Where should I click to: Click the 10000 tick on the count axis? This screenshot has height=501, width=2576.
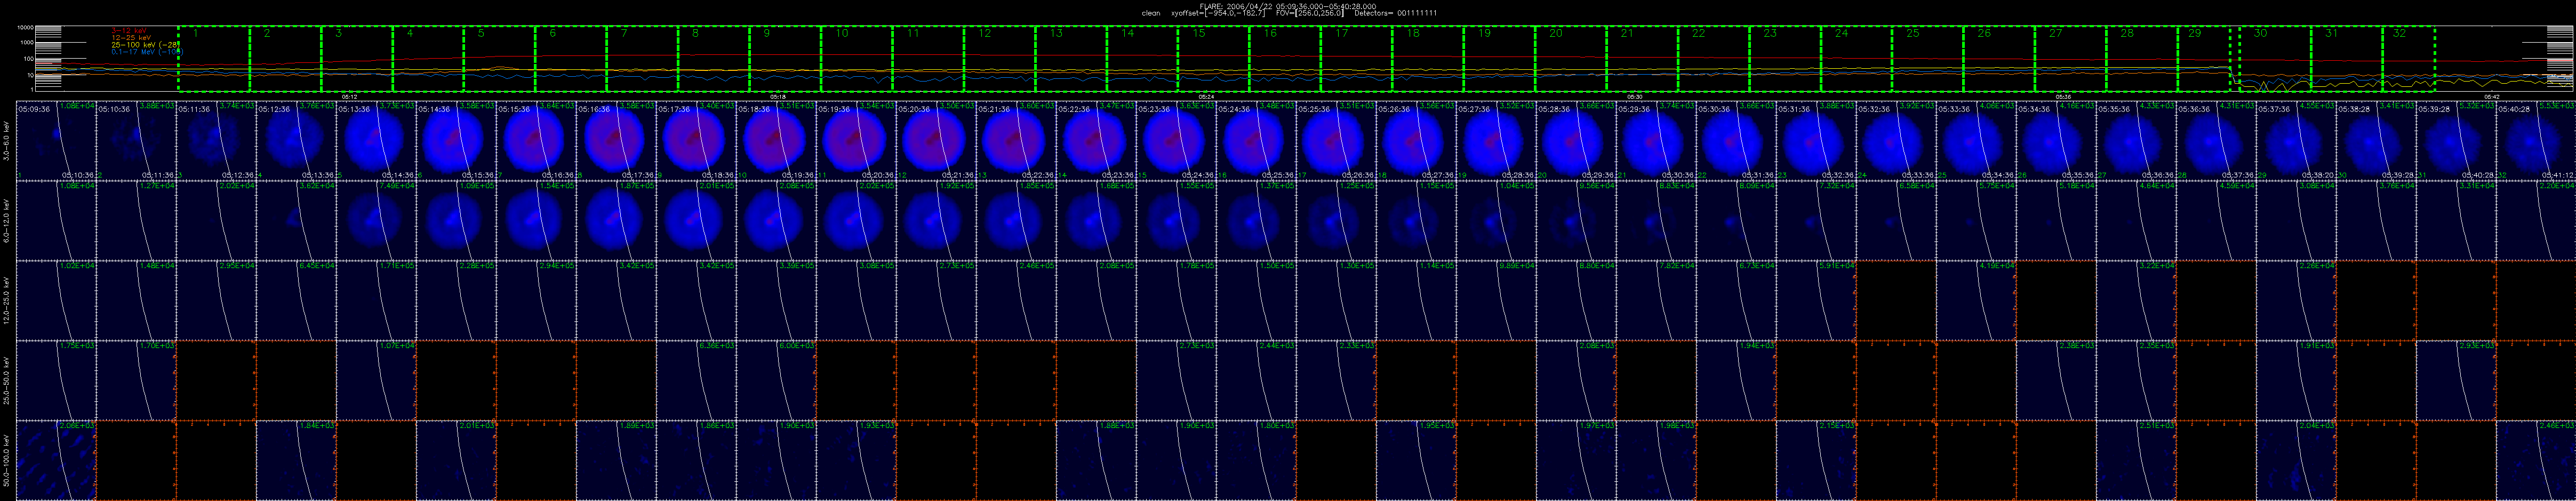pyautogui.click(x=26, y=27)
